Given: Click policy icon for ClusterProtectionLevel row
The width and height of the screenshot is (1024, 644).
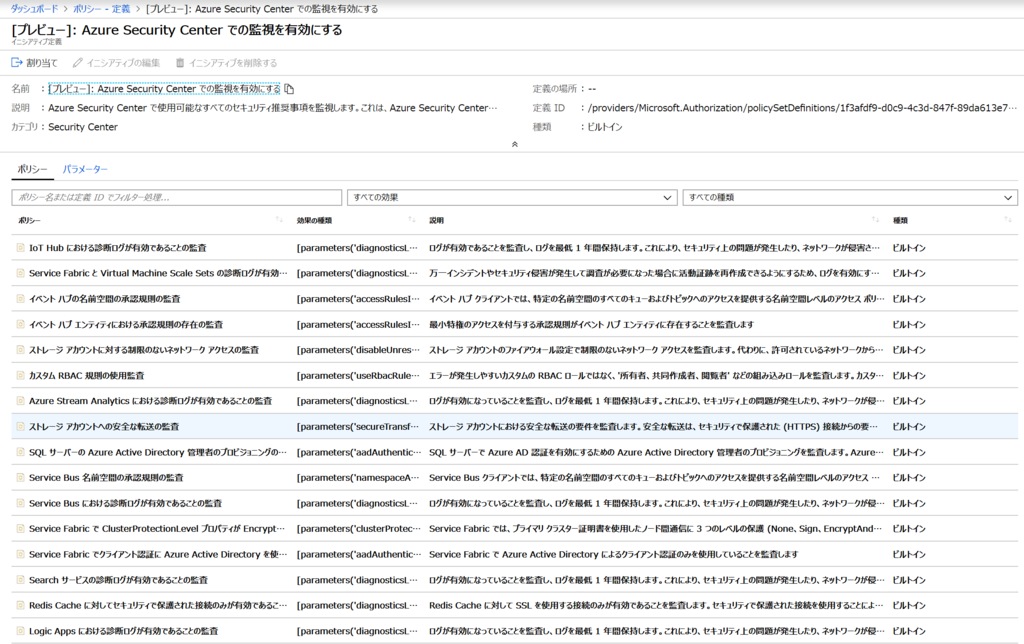Looking at the screenshot, I should (x=20, y=528).
